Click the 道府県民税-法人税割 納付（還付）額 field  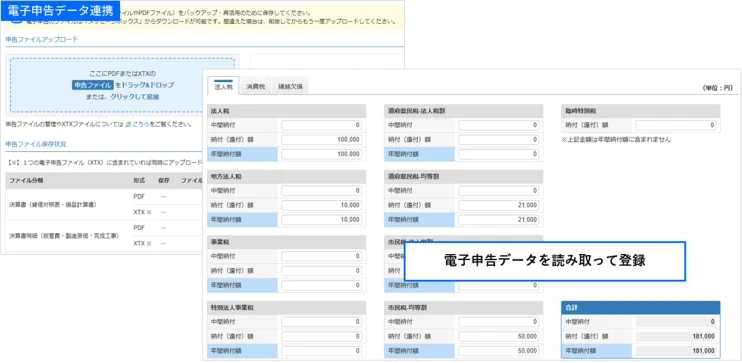(x=499, y=140)
